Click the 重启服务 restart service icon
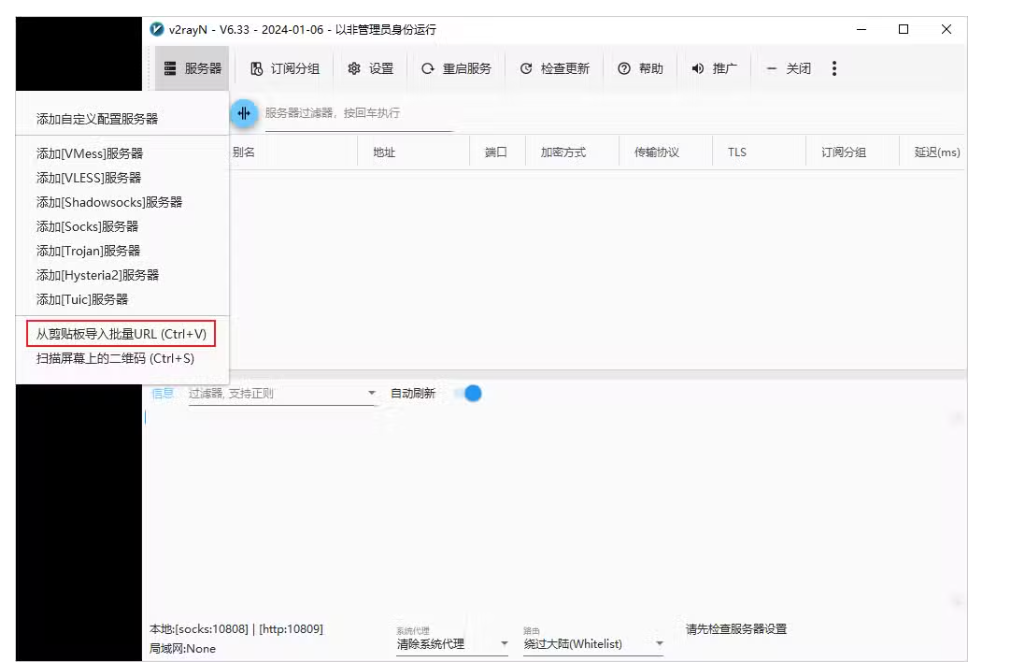Screen dimensions: 1022x668 (428, 69)
